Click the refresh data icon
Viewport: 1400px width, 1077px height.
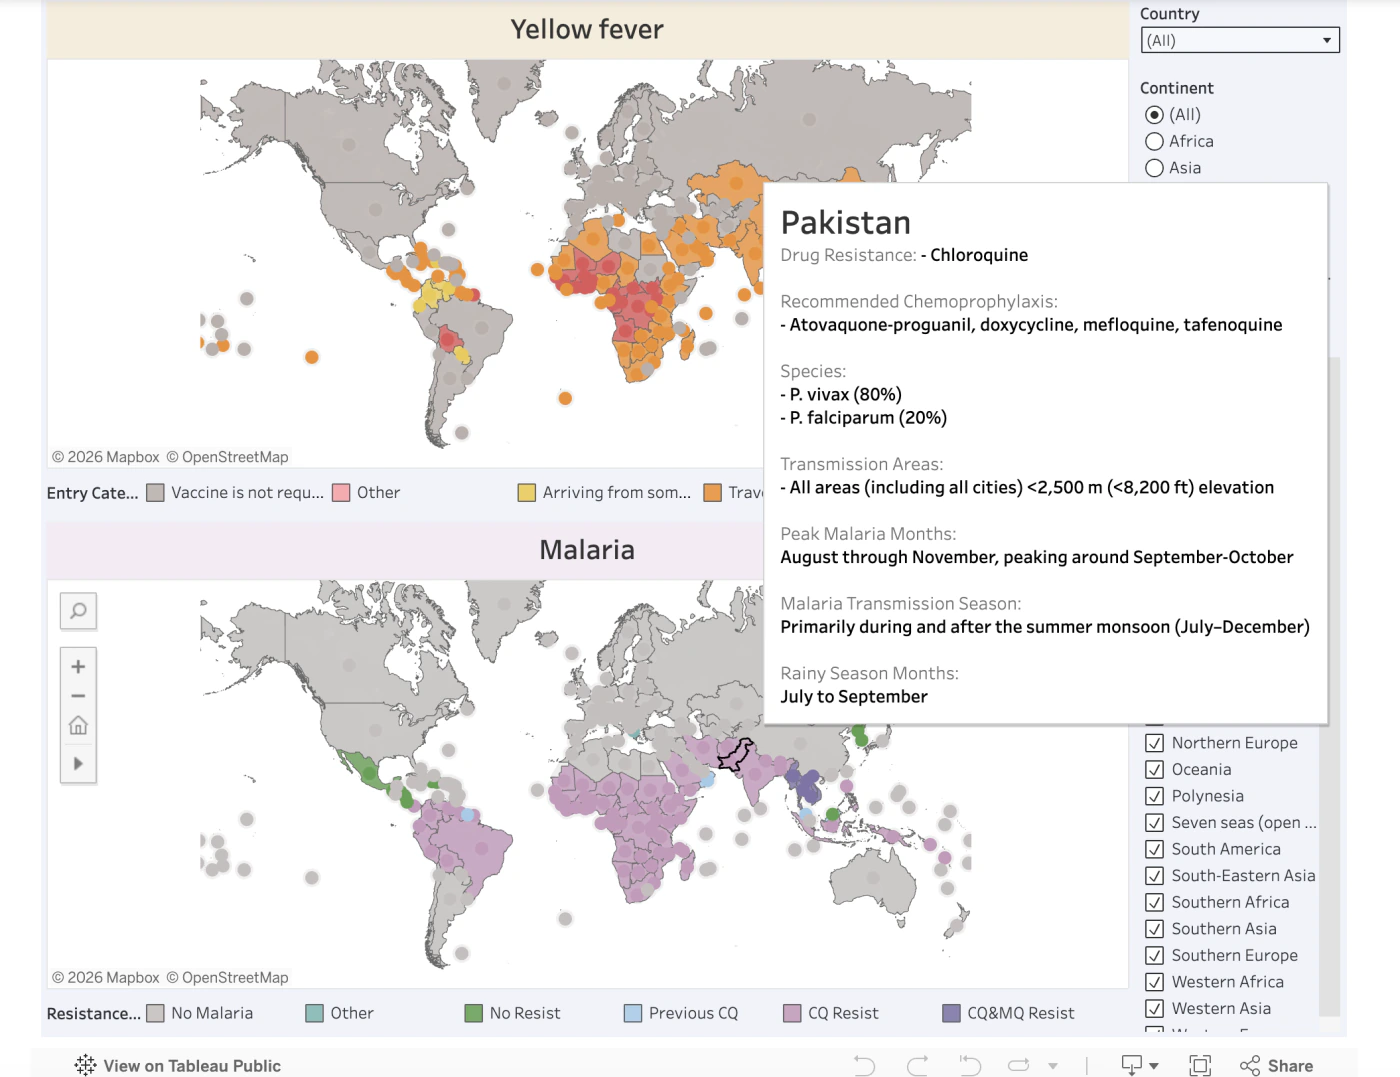pyautogui.click(x=1019, y=1066)
